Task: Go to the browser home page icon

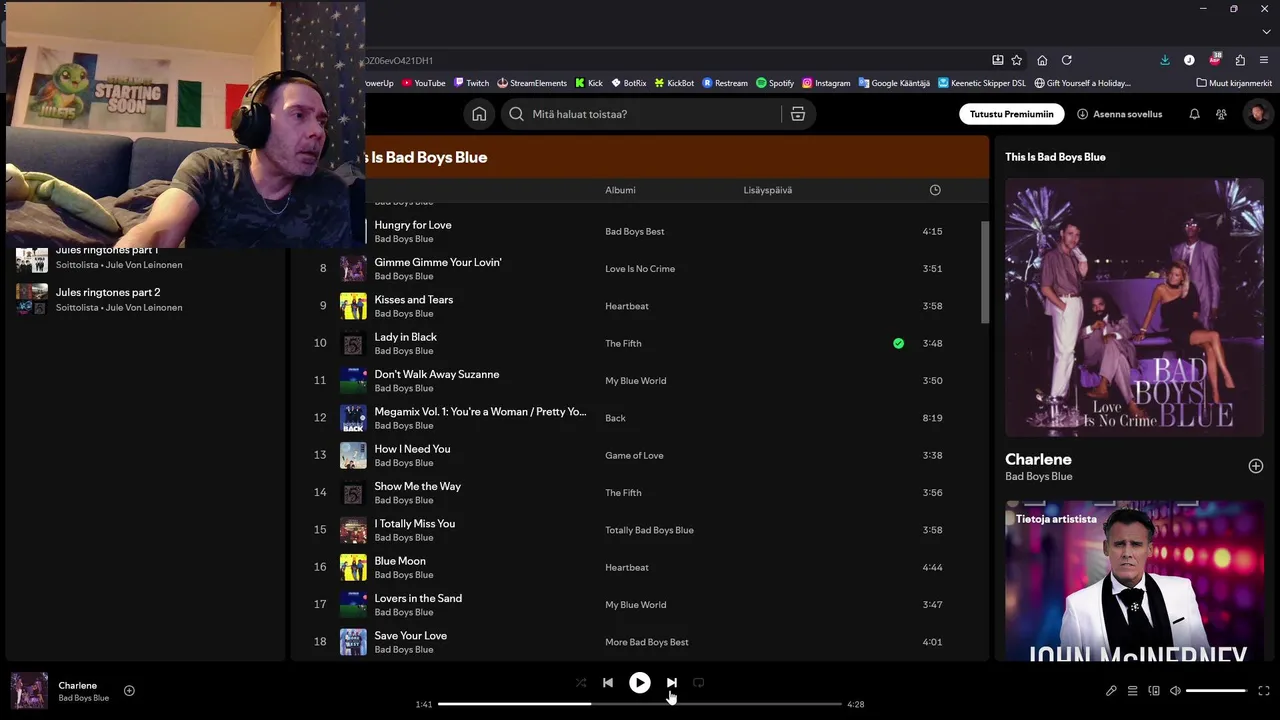Action: (x=1042, y=60)
